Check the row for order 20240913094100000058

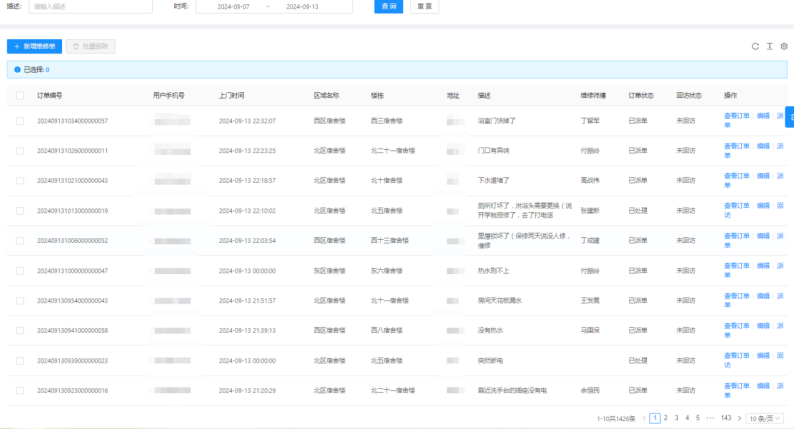tap(20, 331)
